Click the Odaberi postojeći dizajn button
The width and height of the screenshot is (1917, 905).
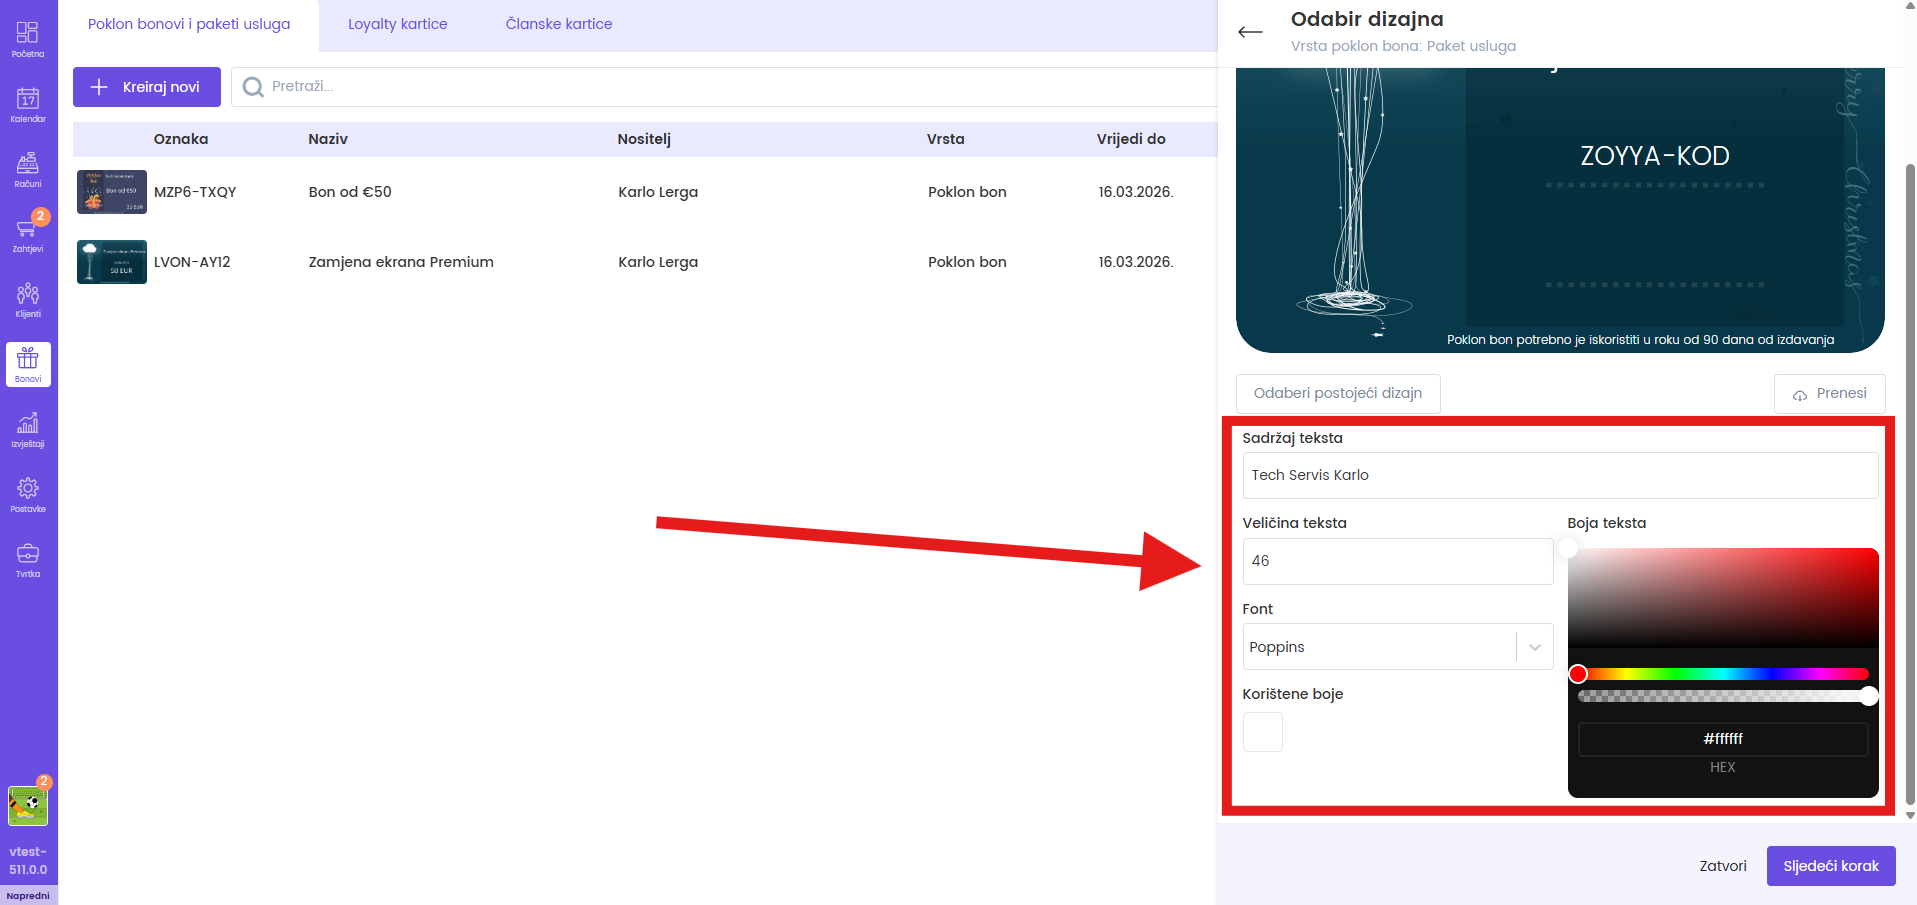[x=1337, y=393]
